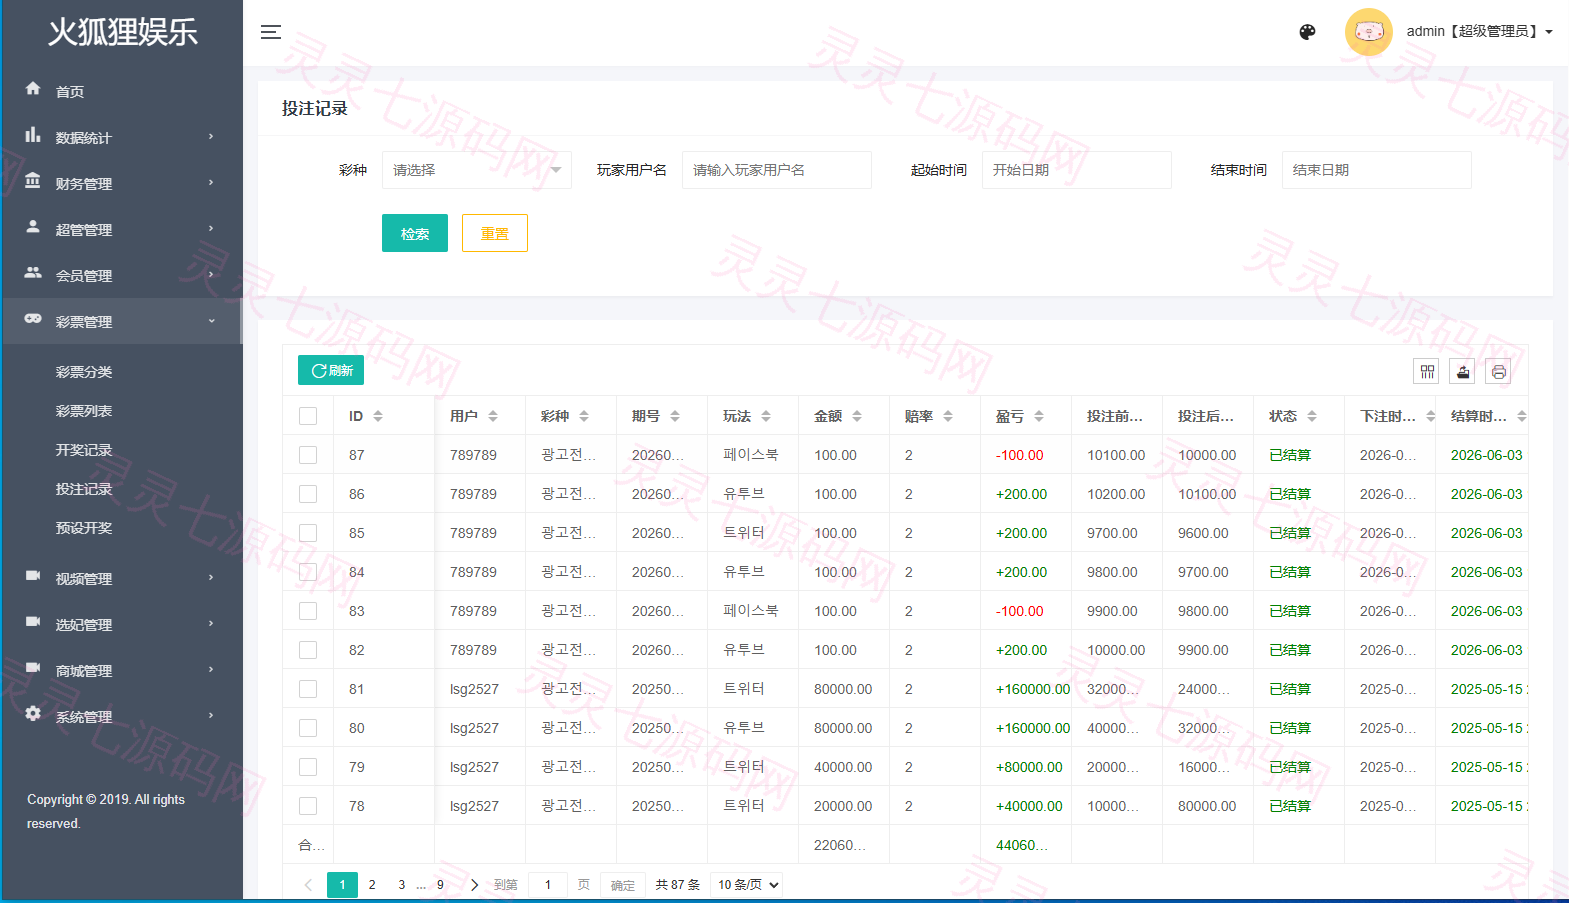Expand the 会员管理 sidebar menu
Image resolution: width=1569 pixels, height=903 pixels.
click(122, 275)
